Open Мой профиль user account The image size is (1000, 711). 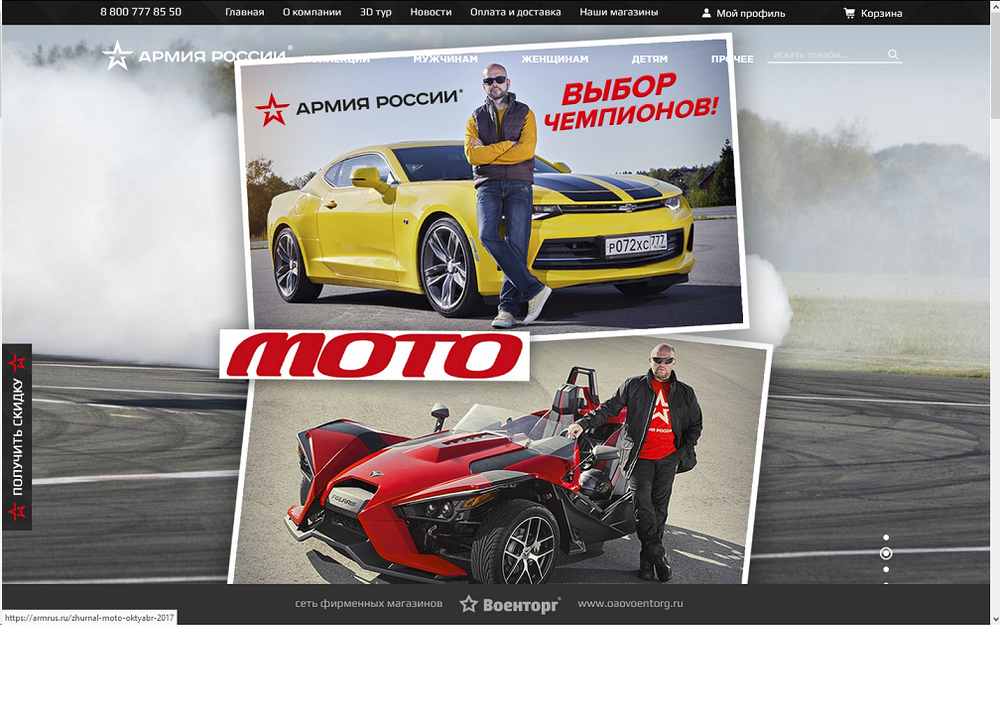pos(743,13)
